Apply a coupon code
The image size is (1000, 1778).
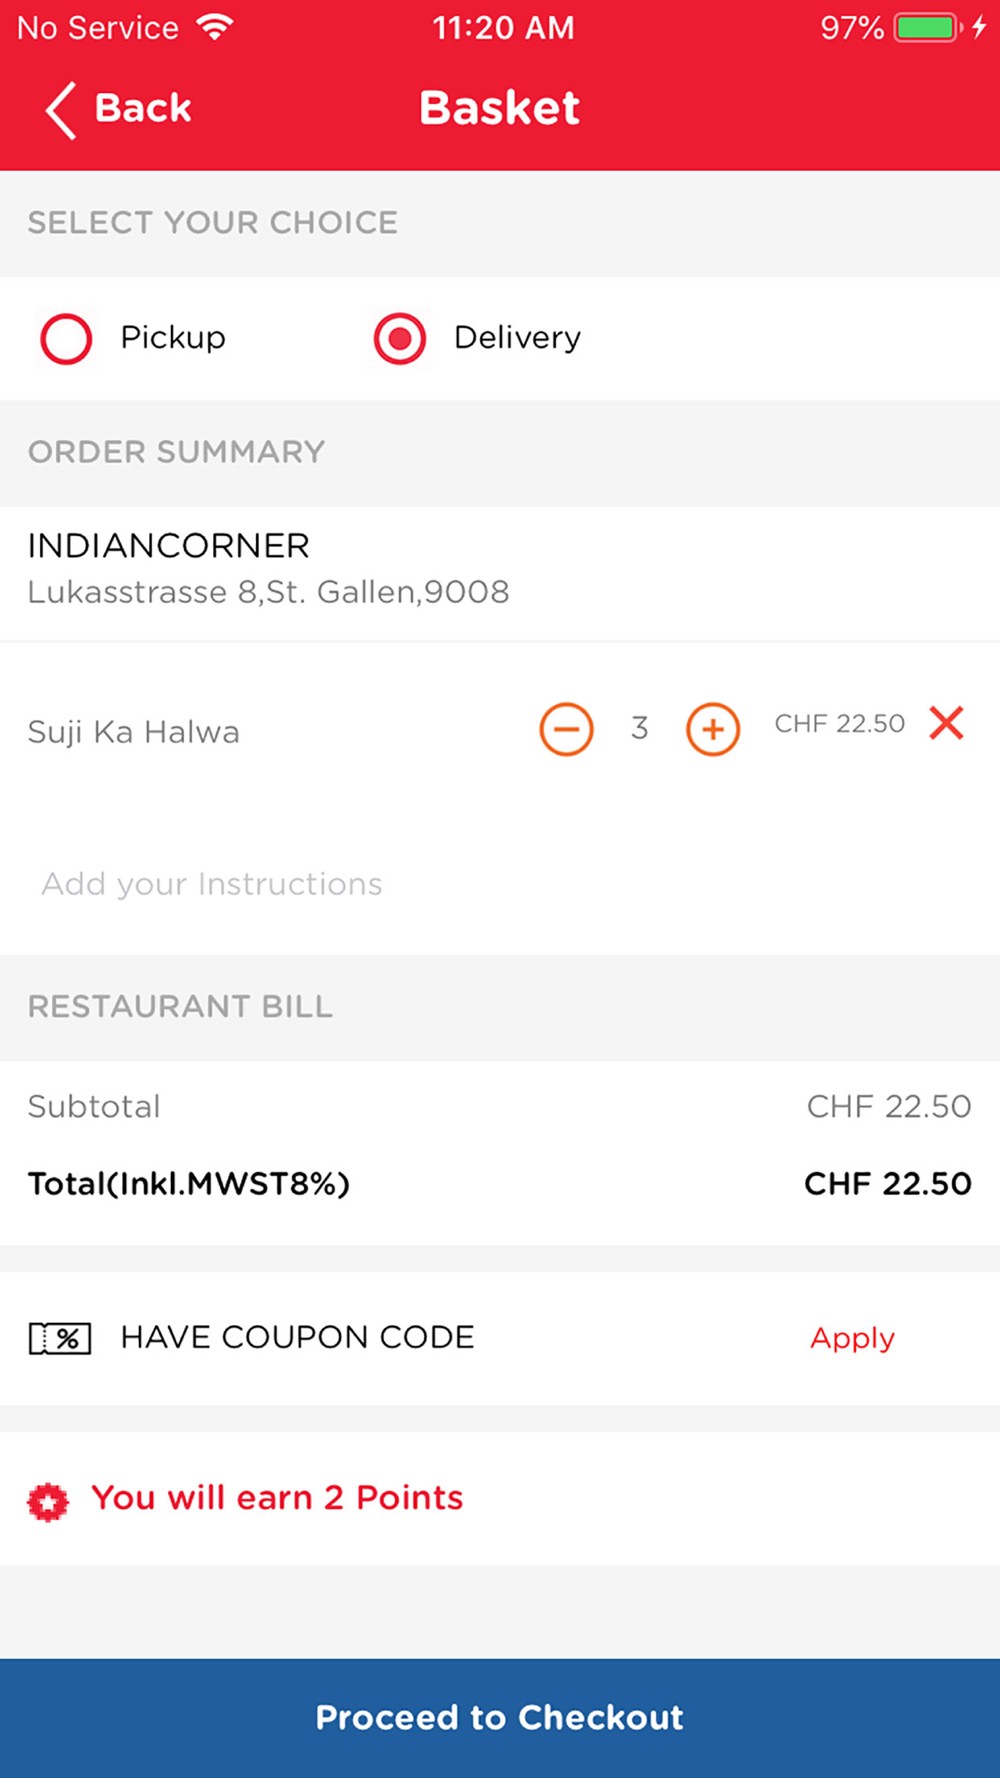tap(852, 1338)
